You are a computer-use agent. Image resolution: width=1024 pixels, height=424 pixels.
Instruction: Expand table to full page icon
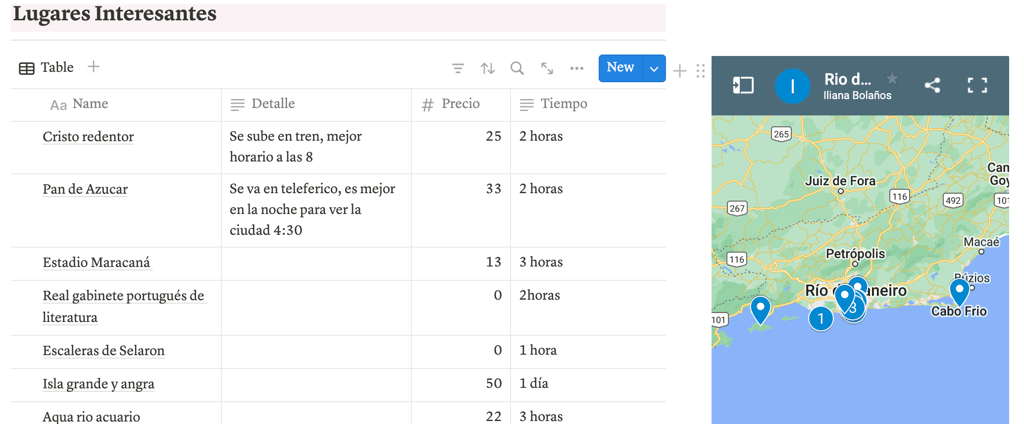tap(547, 68)
